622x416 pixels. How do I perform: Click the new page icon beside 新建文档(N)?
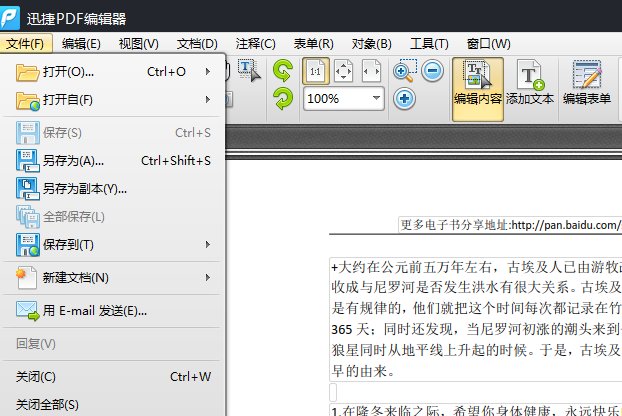click(x=27, y=278)
